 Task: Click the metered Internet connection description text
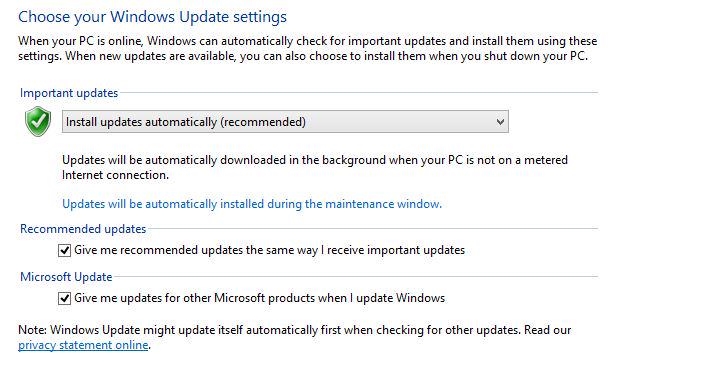tap(315, 167)
